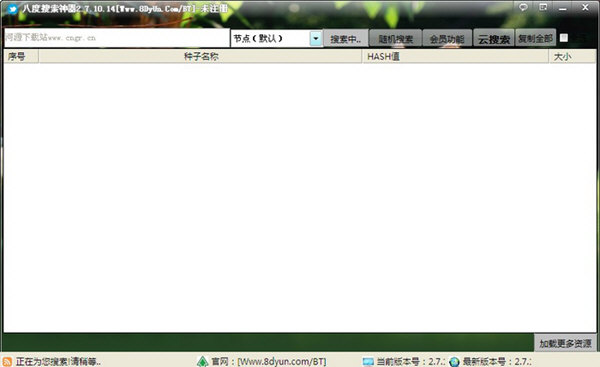This screenshot has width=600, height=367.
Task: Click the orange RSS status icon
Action: [x=7, y=361]
